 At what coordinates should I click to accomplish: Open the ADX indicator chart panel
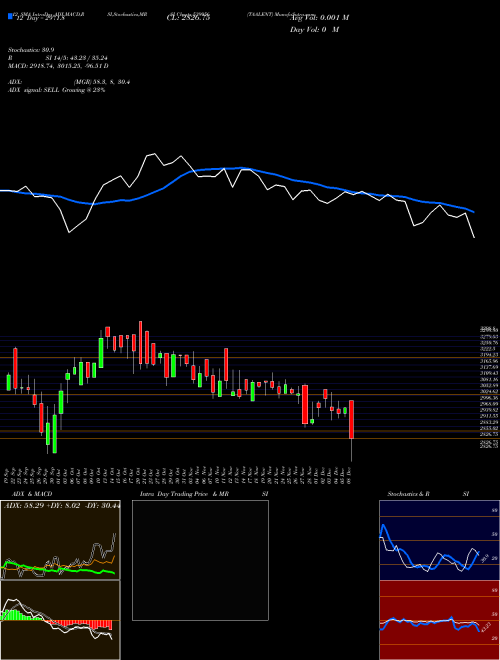[60, 540]
